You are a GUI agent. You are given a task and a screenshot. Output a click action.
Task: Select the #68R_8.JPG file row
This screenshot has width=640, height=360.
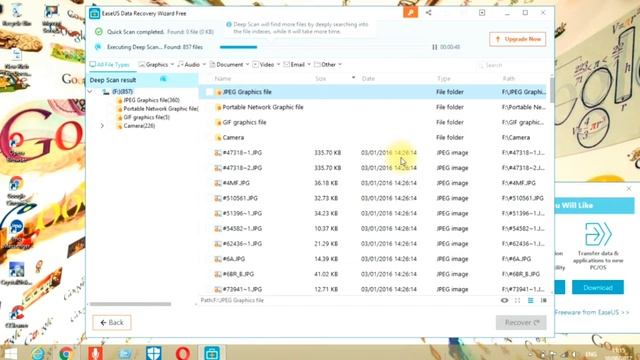pos(373,274)
